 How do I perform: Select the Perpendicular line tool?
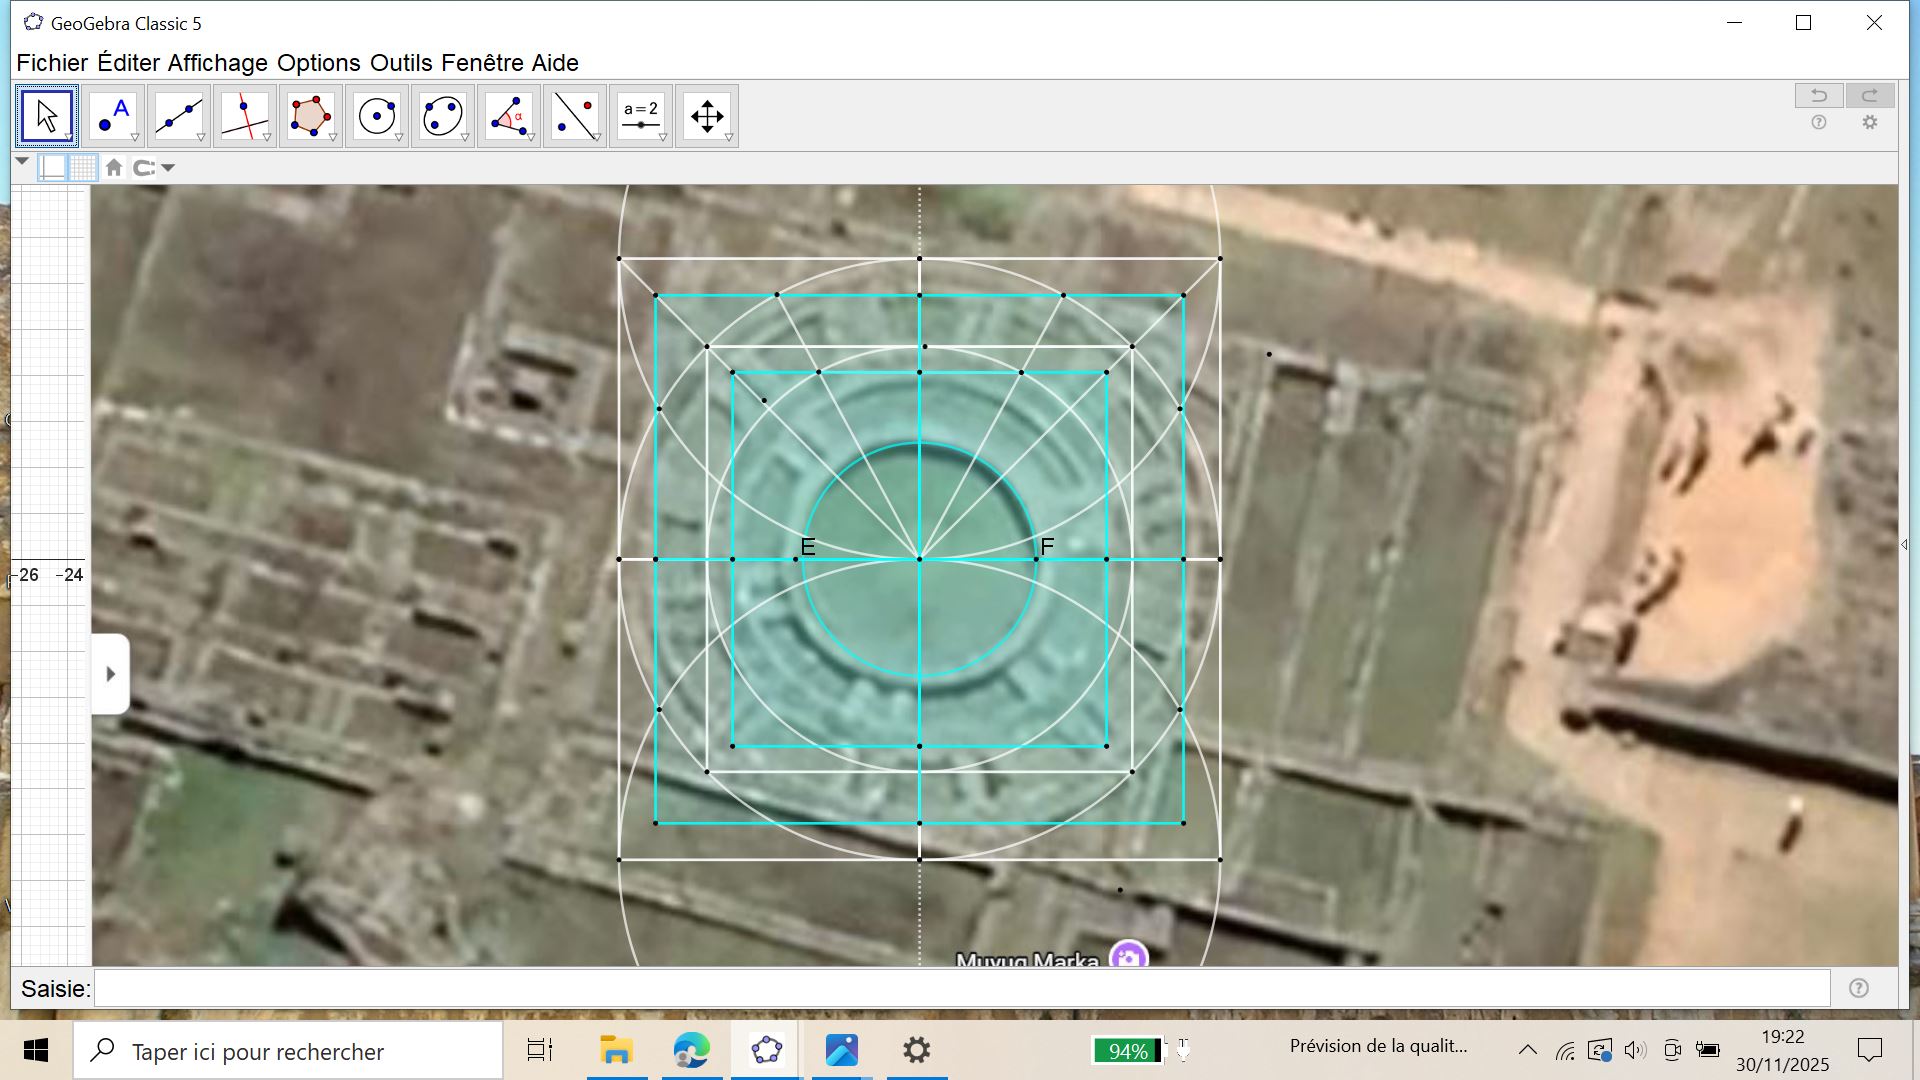244,116
